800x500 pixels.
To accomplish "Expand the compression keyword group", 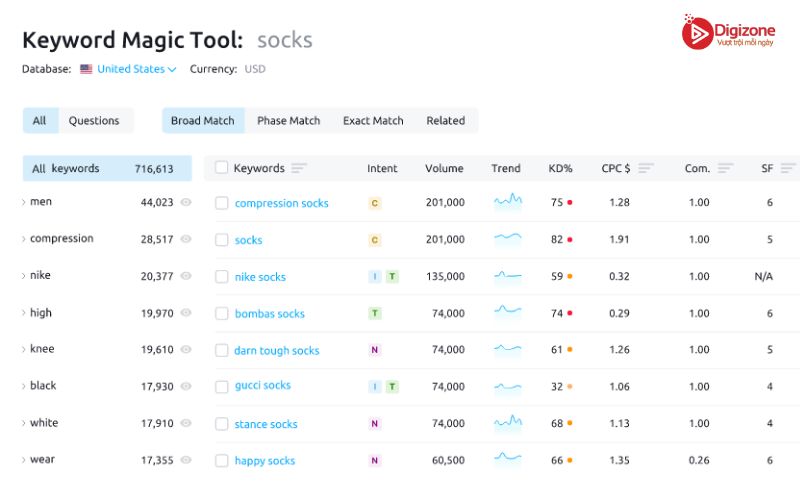I will click(x=23, y=239).
